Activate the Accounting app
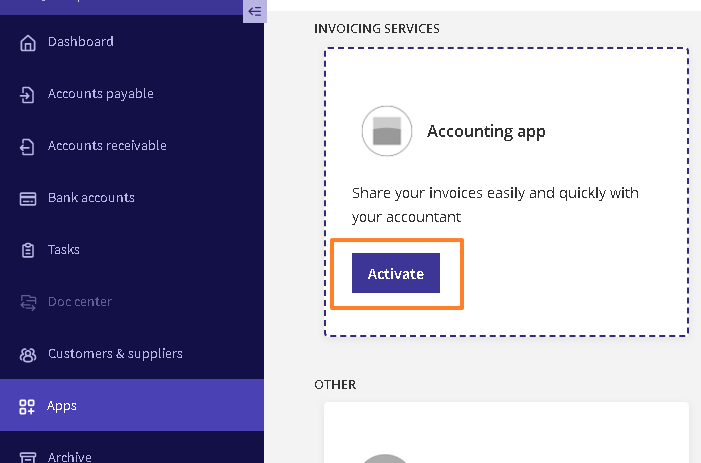701x463 pixels. coord(396,273)
